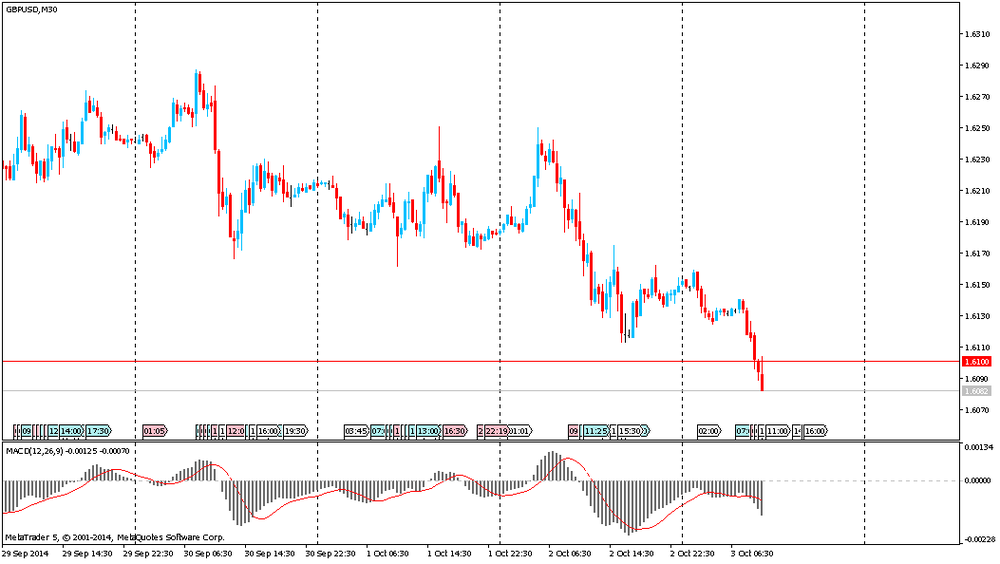Open the pink 01:05 event marker

(x=155, y=431)
